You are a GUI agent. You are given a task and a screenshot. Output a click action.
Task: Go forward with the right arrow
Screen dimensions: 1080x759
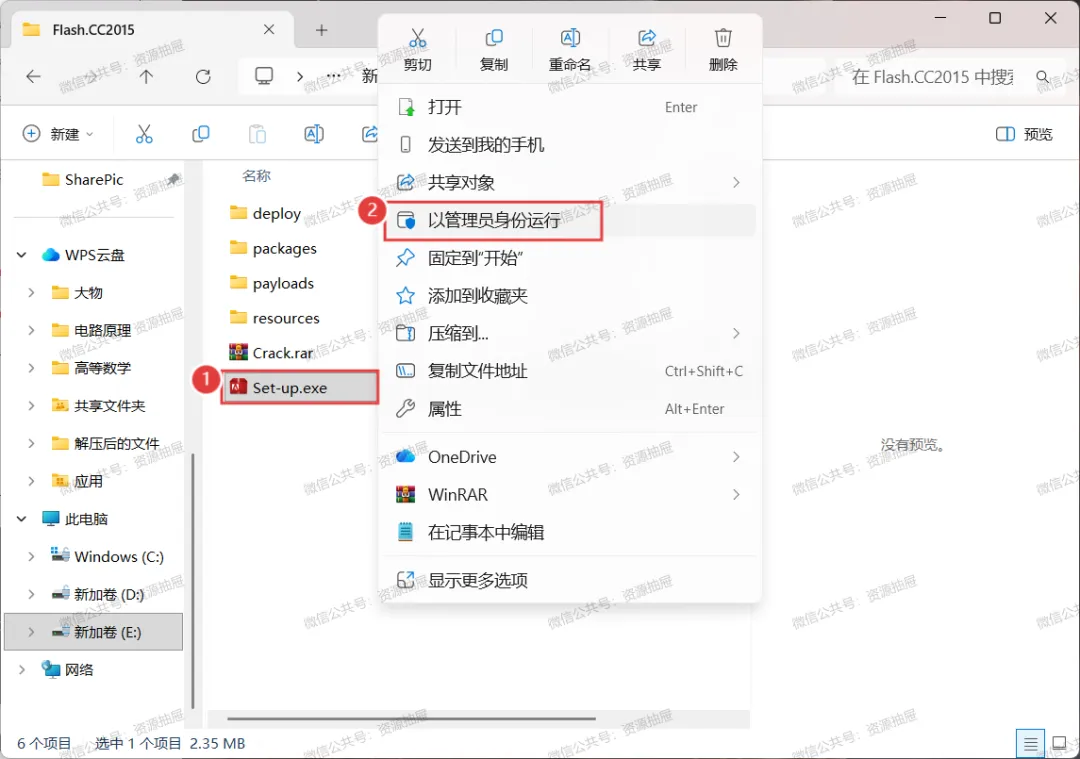coord(90,76)
